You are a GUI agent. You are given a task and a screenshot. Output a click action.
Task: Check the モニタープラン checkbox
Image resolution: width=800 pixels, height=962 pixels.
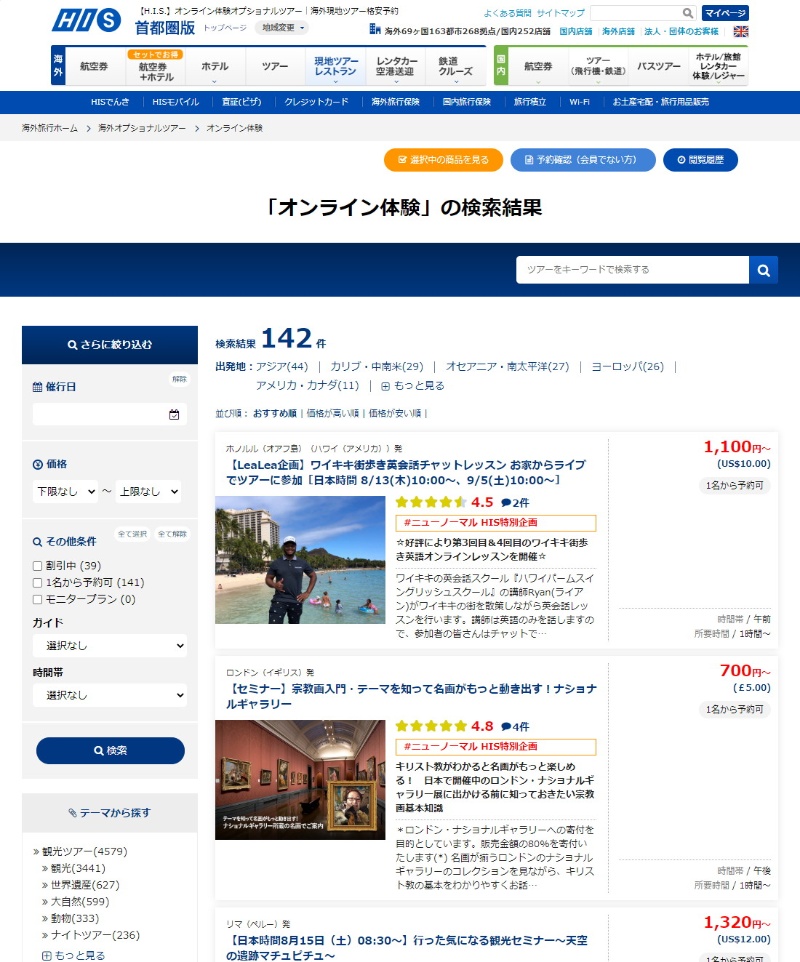[38, 597]
